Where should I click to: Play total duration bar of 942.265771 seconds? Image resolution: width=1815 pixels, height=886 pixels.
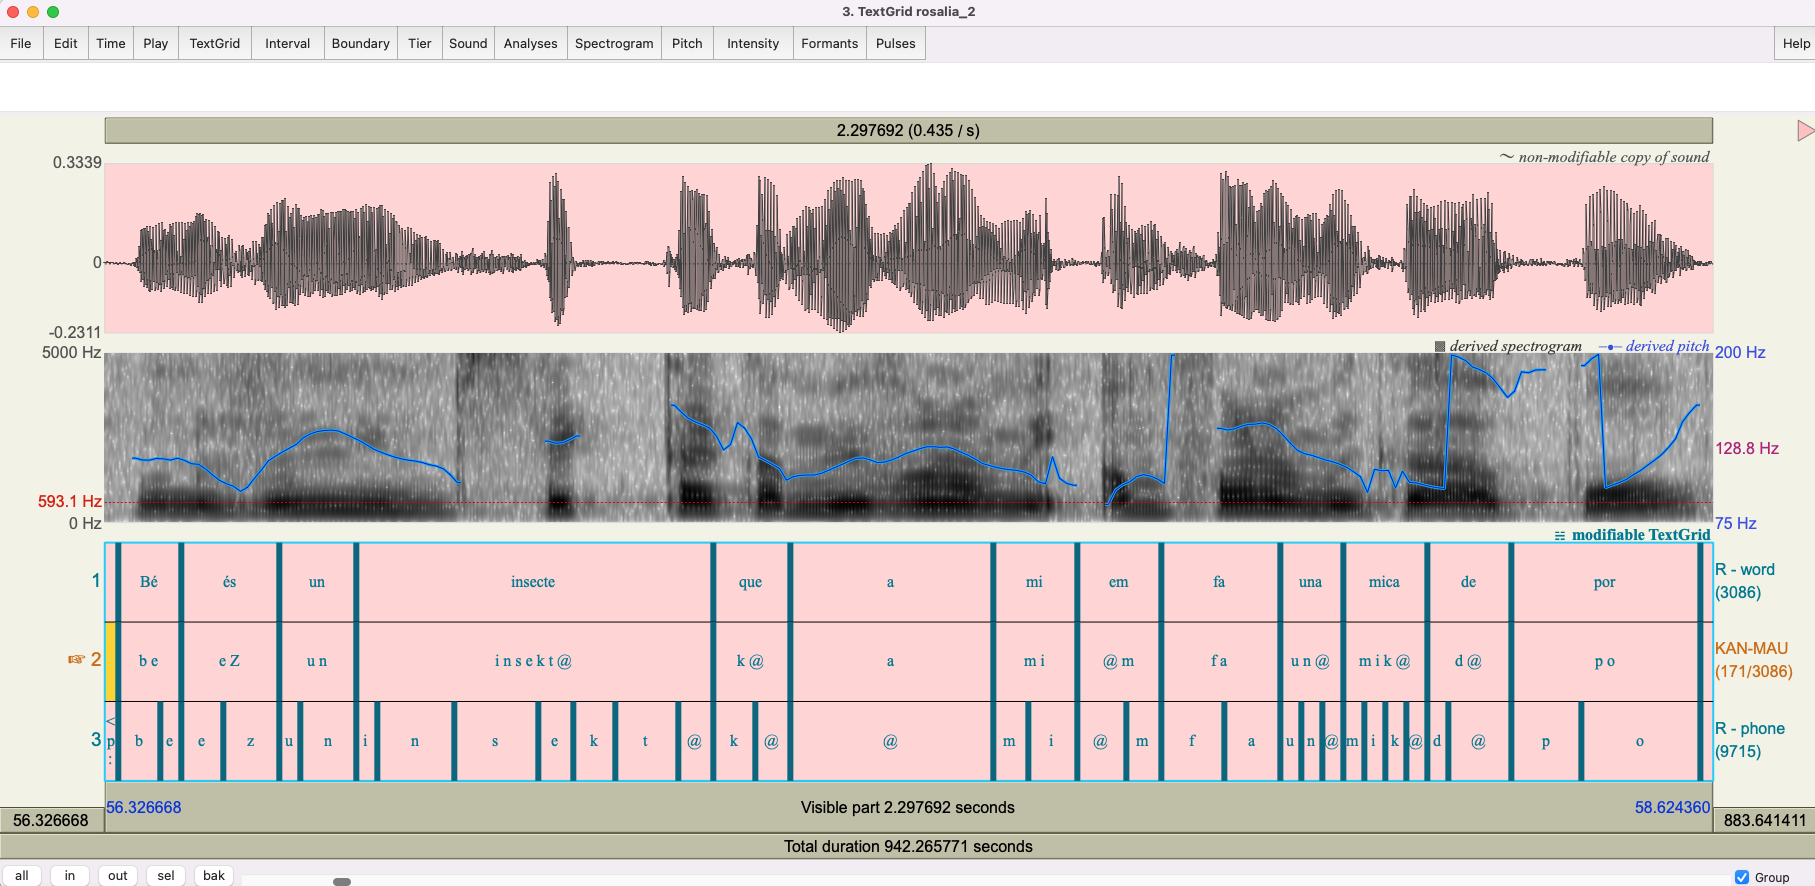[907, 846]
